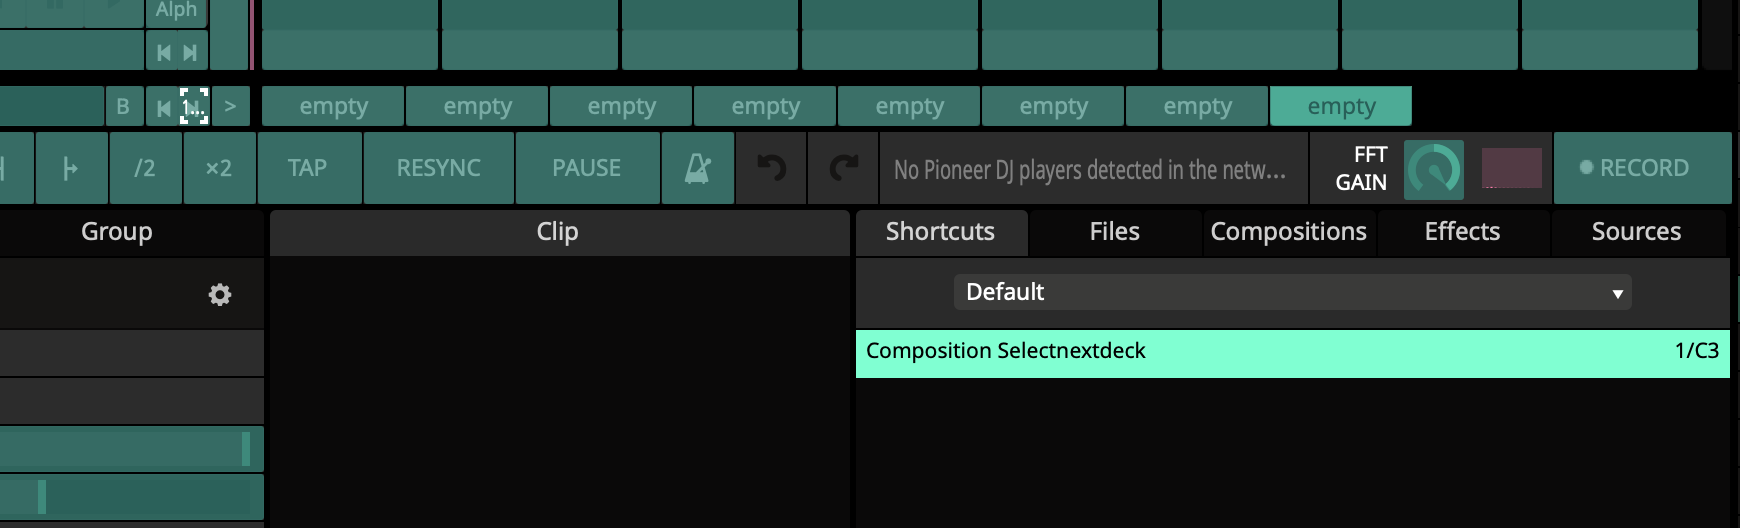
Task: Click previous-column arrow under Alph
Action: (164, 53)
